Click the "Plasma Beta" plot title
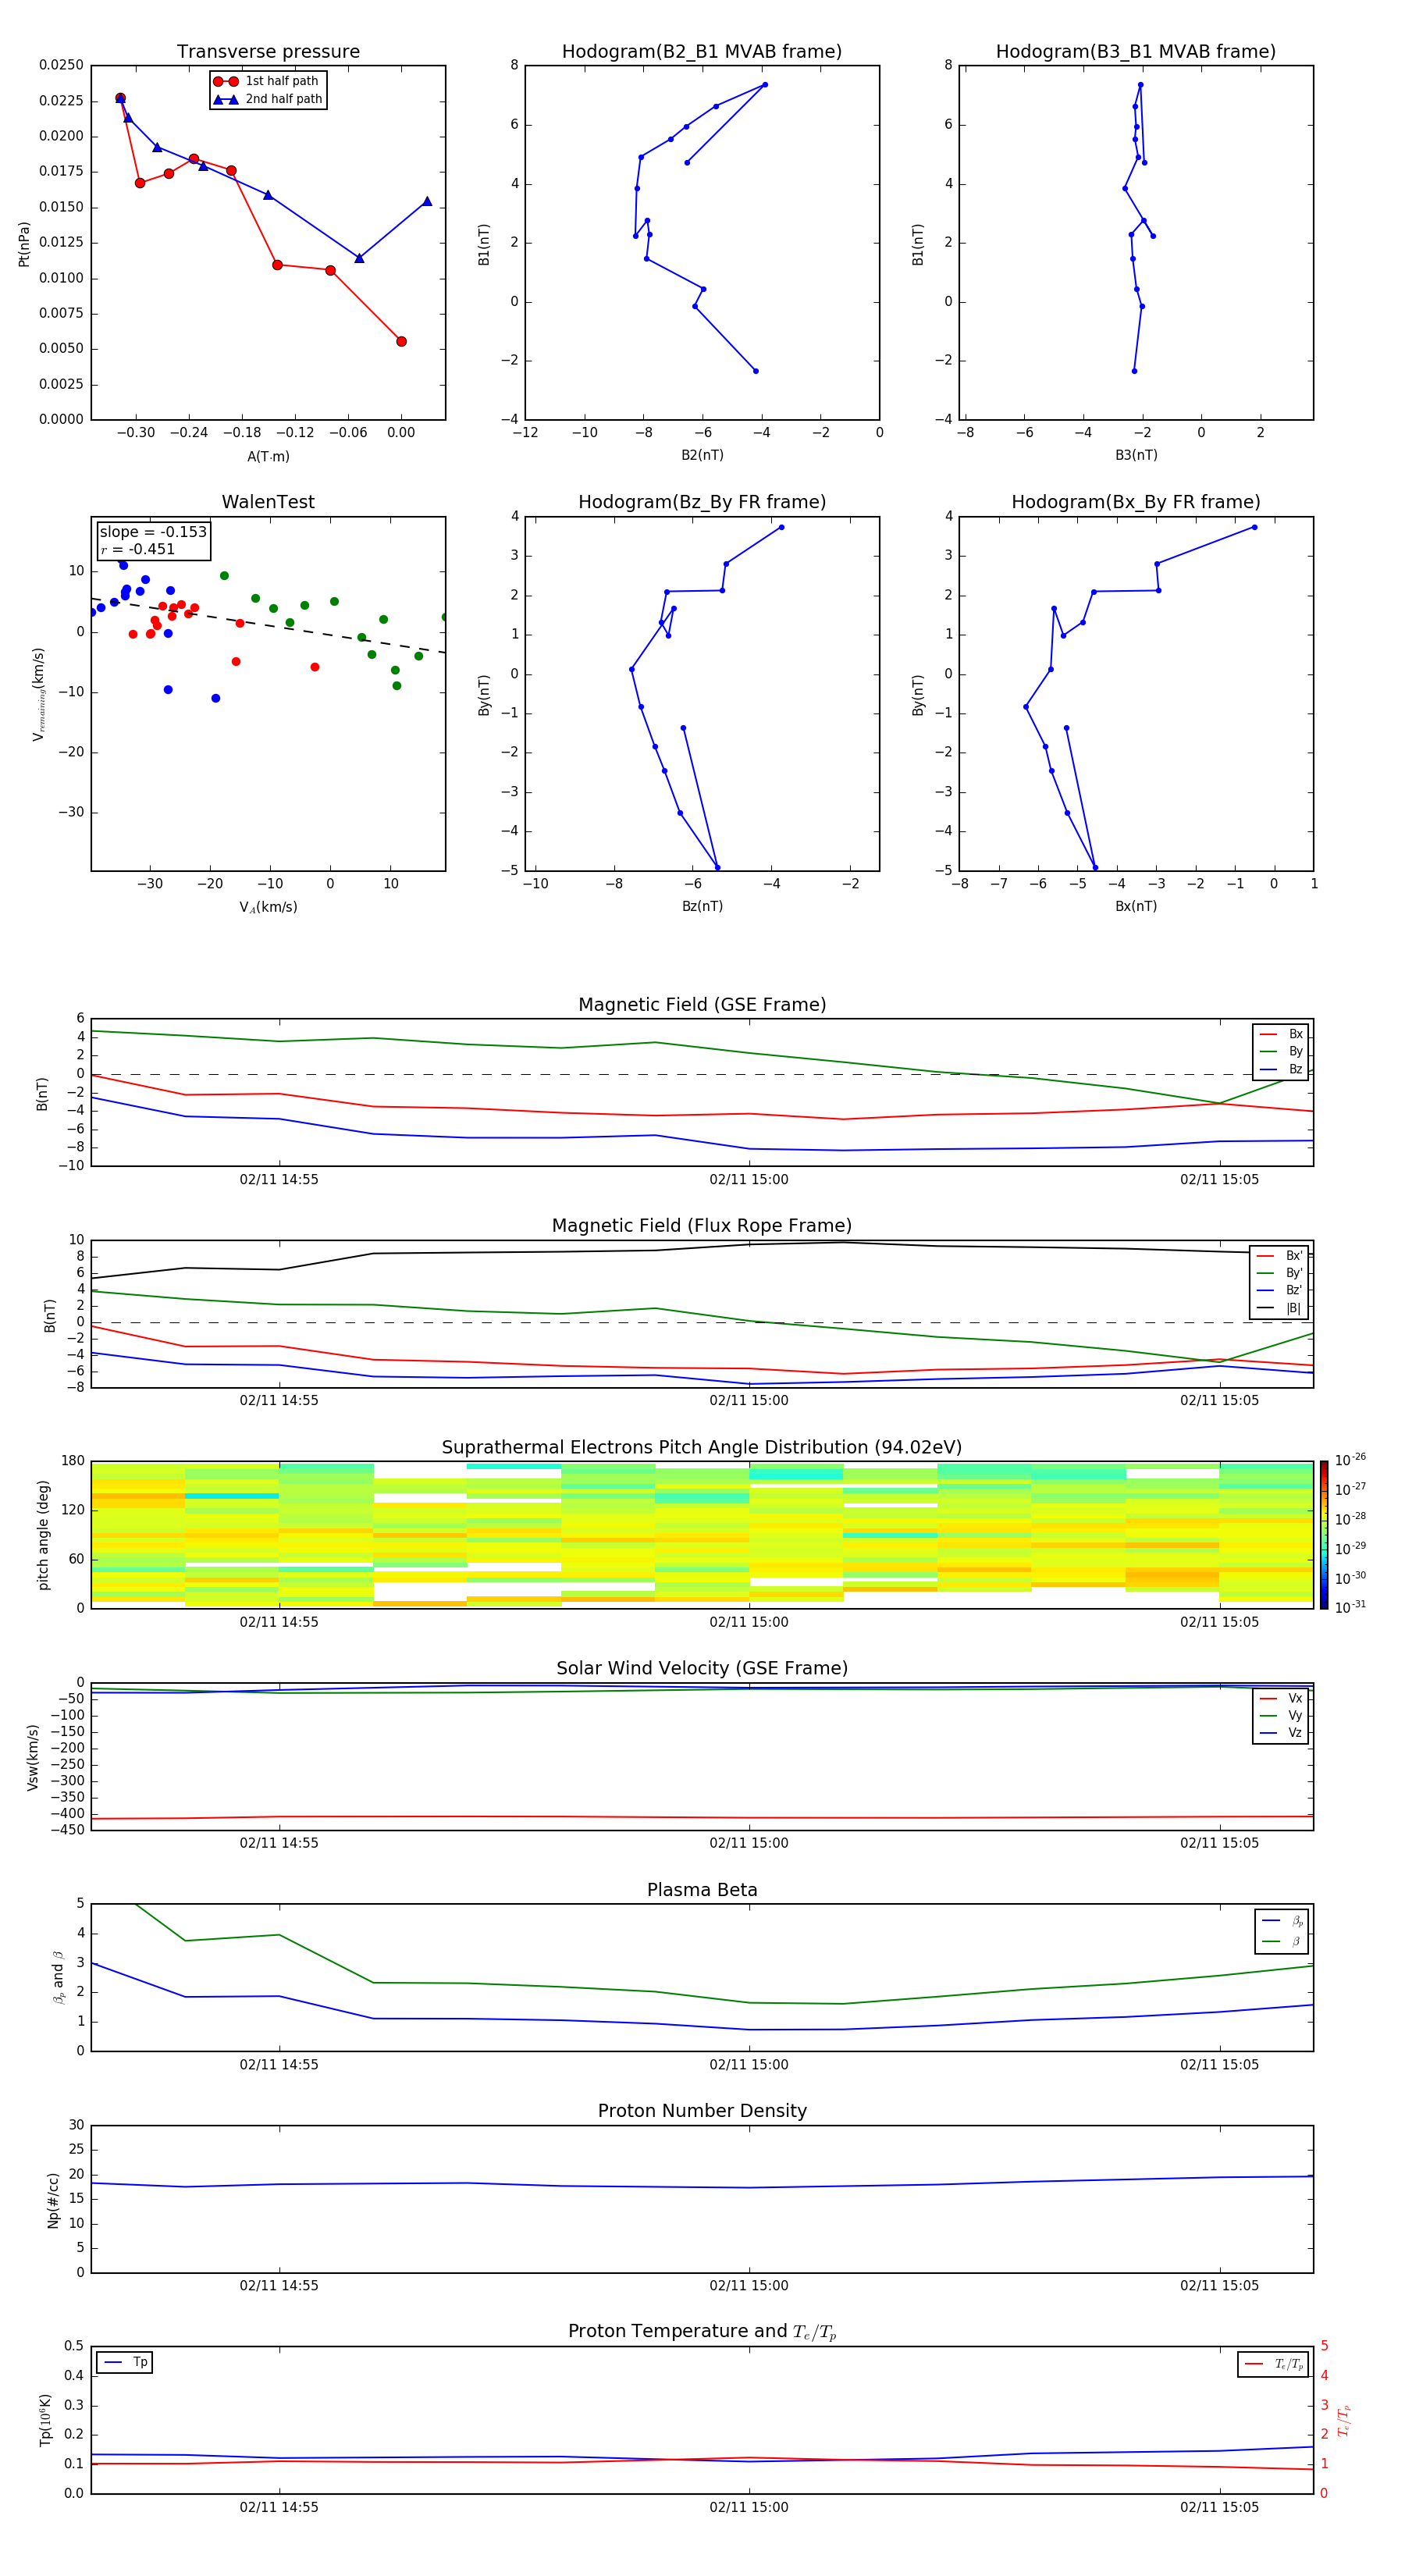The width and height of the screenshot is (1405, 2576). click(x=702, y=1890)
